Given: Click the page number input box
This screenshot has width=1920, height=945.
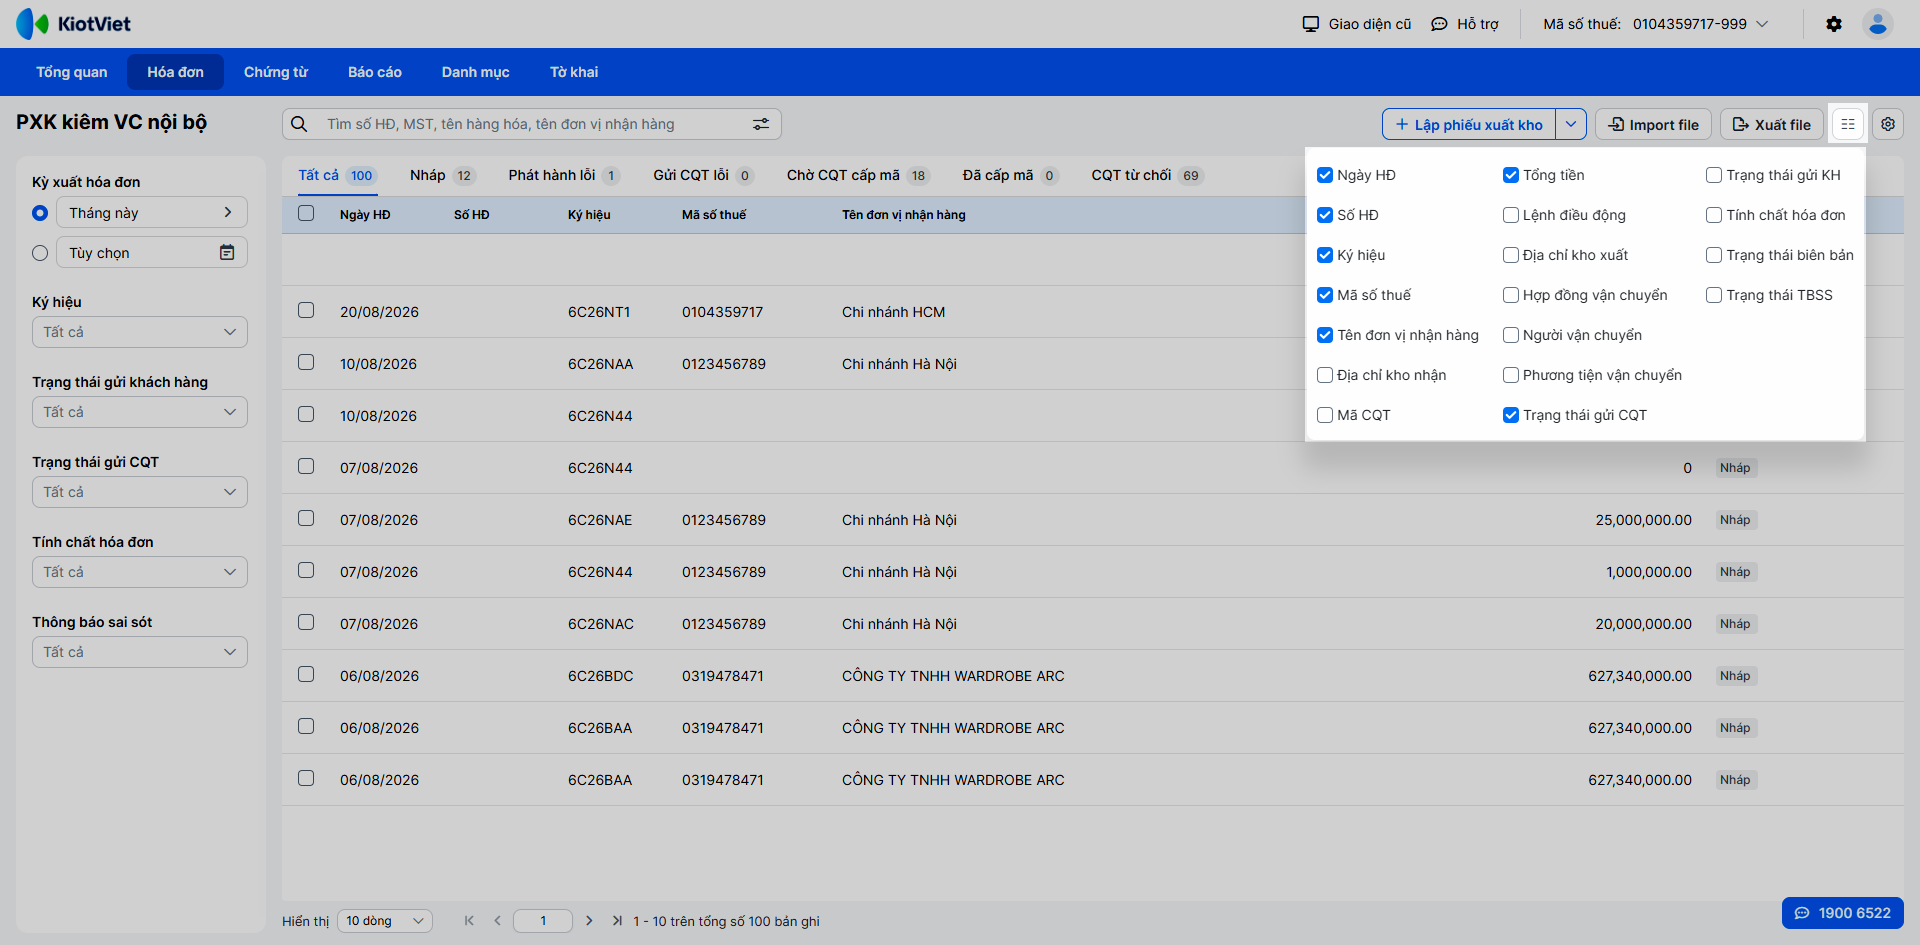Looking at the screenshot, I should 543,921.
